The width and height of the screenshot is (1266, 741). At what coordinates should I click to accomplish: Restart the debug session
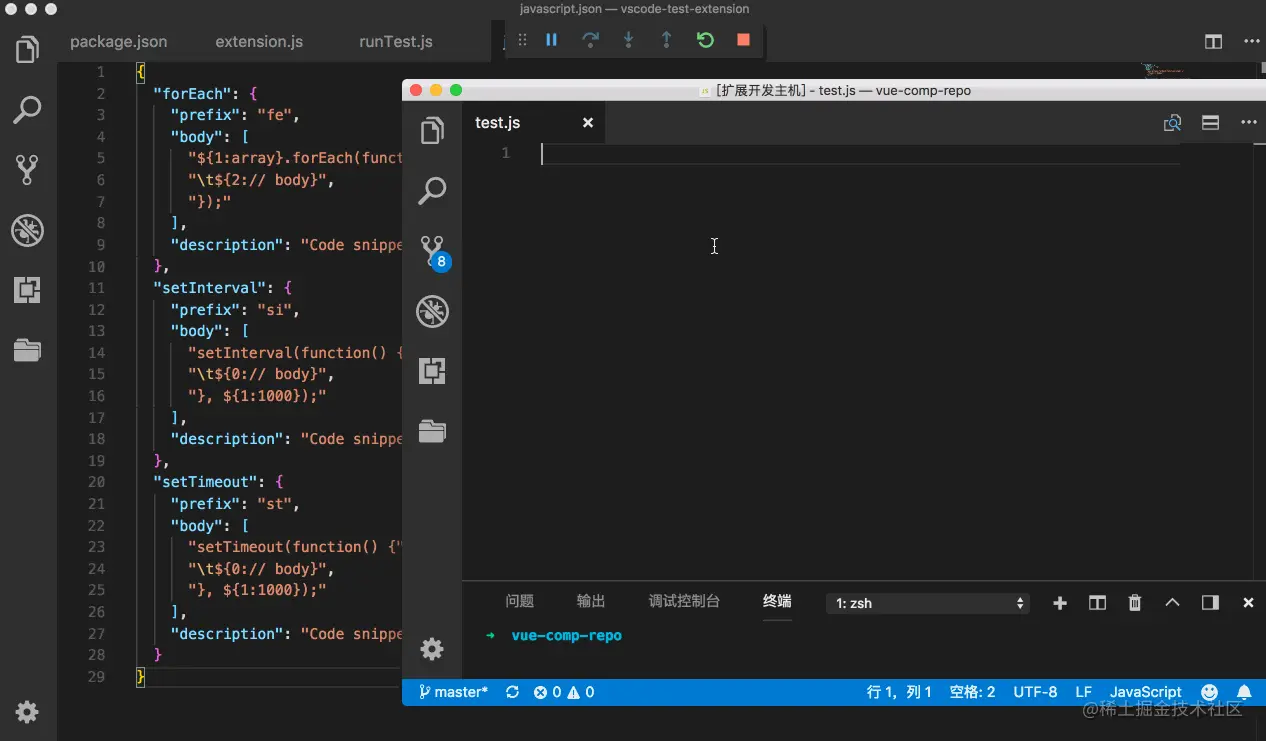[x=705, y=40]
